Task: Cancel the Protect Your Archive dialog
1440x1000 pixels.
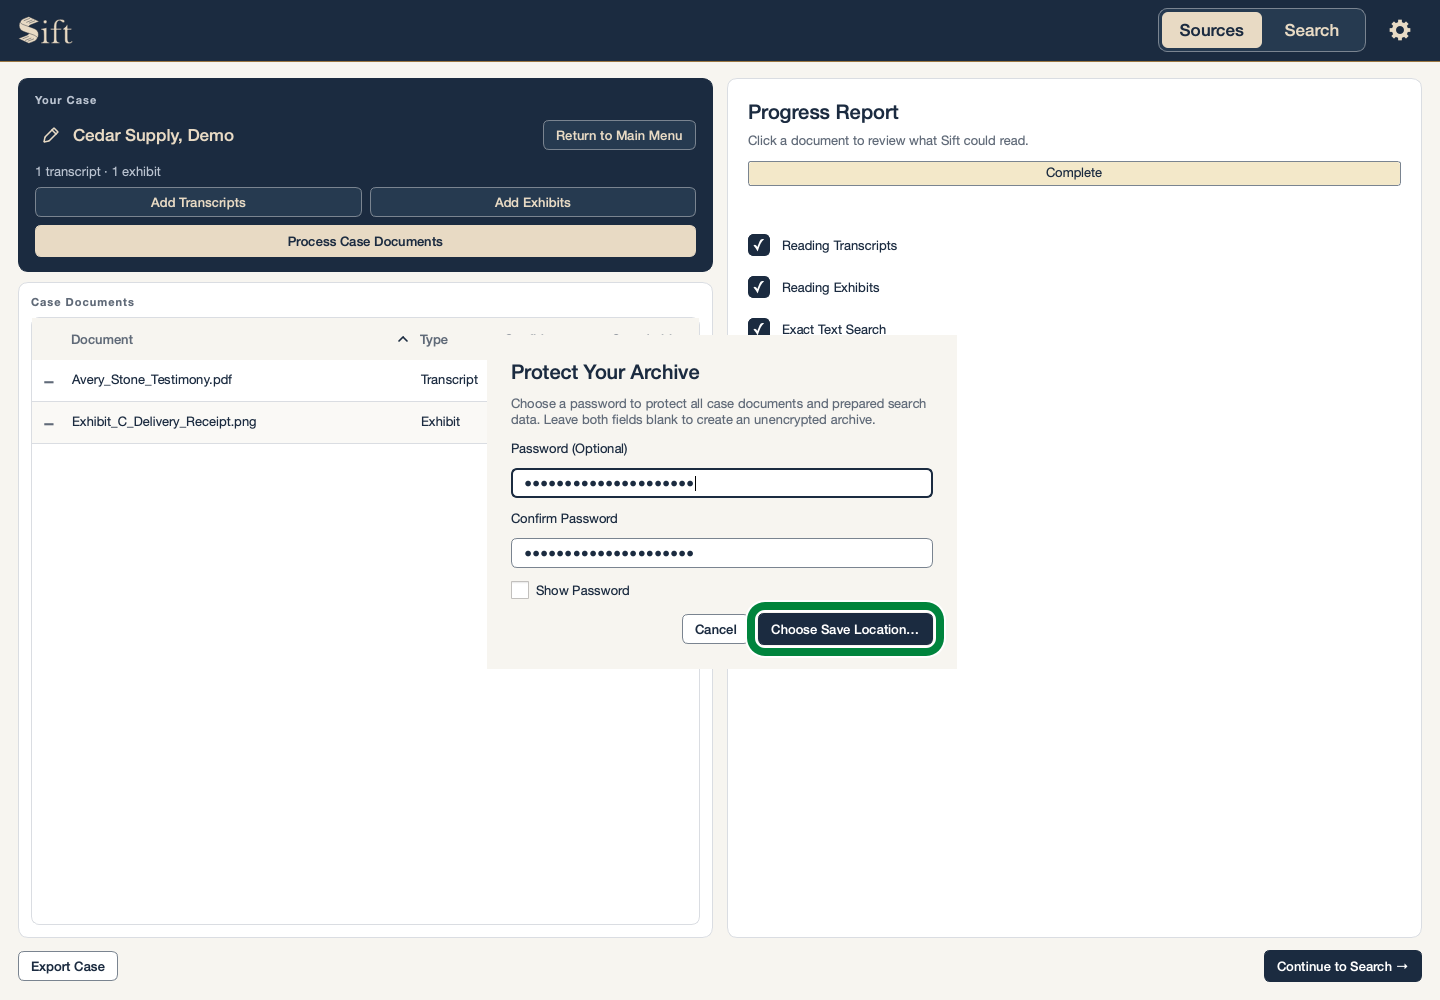Action: click(715, 629)
